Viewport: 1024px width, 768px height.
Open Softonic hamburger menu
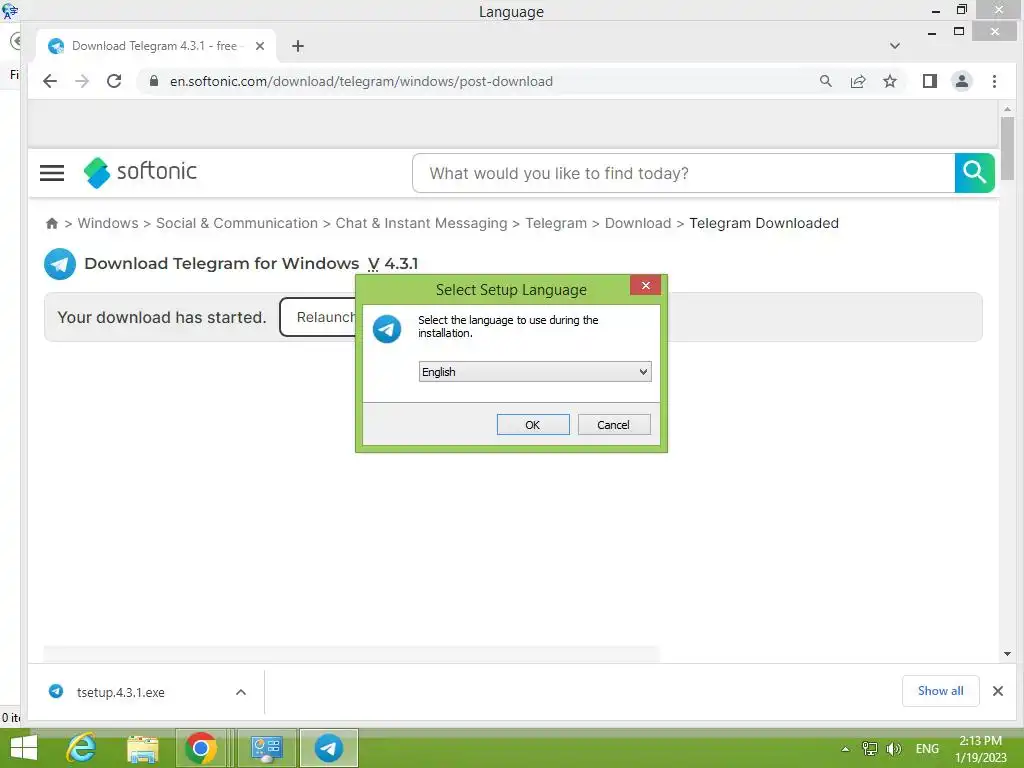(x=52, y=172)
